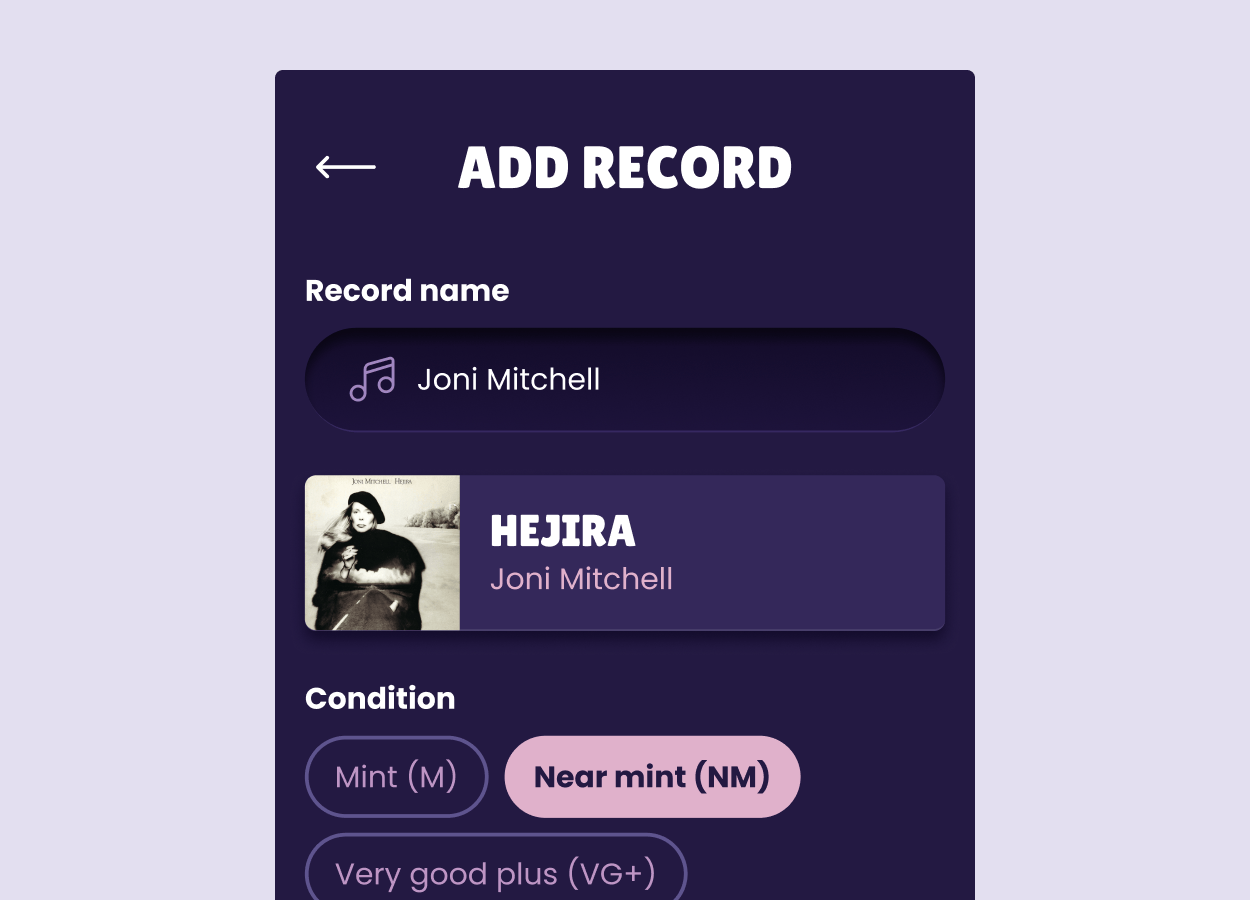Click the back arrow icon

point(346,167)
